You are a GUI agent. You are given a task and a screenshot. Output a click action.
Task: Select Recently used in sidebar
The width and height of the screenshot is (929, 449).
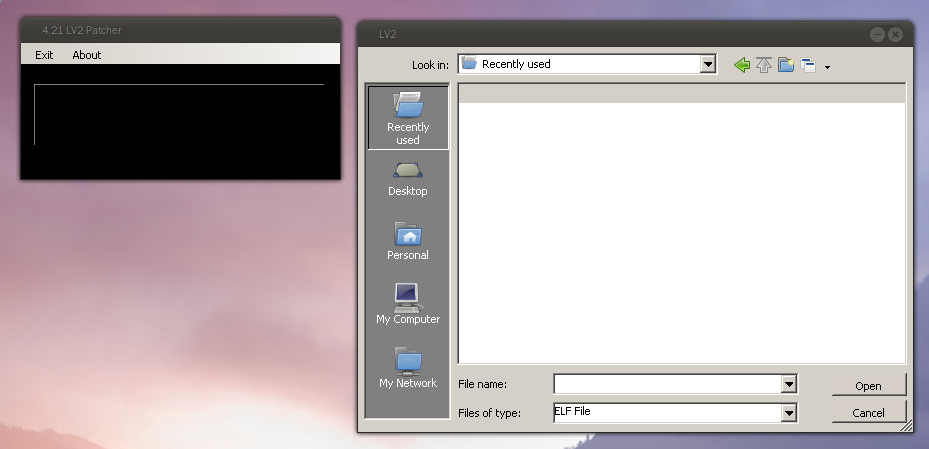(x=408, y=118)
